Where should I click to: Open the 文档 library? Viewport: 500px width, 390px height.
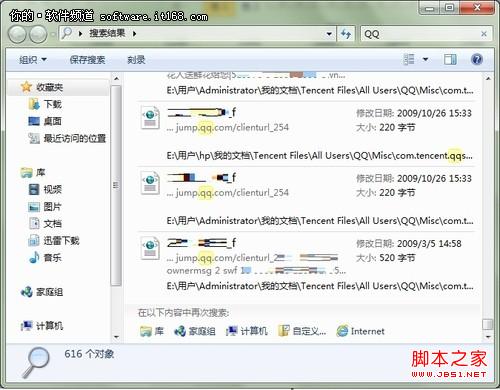coord(53,224)
